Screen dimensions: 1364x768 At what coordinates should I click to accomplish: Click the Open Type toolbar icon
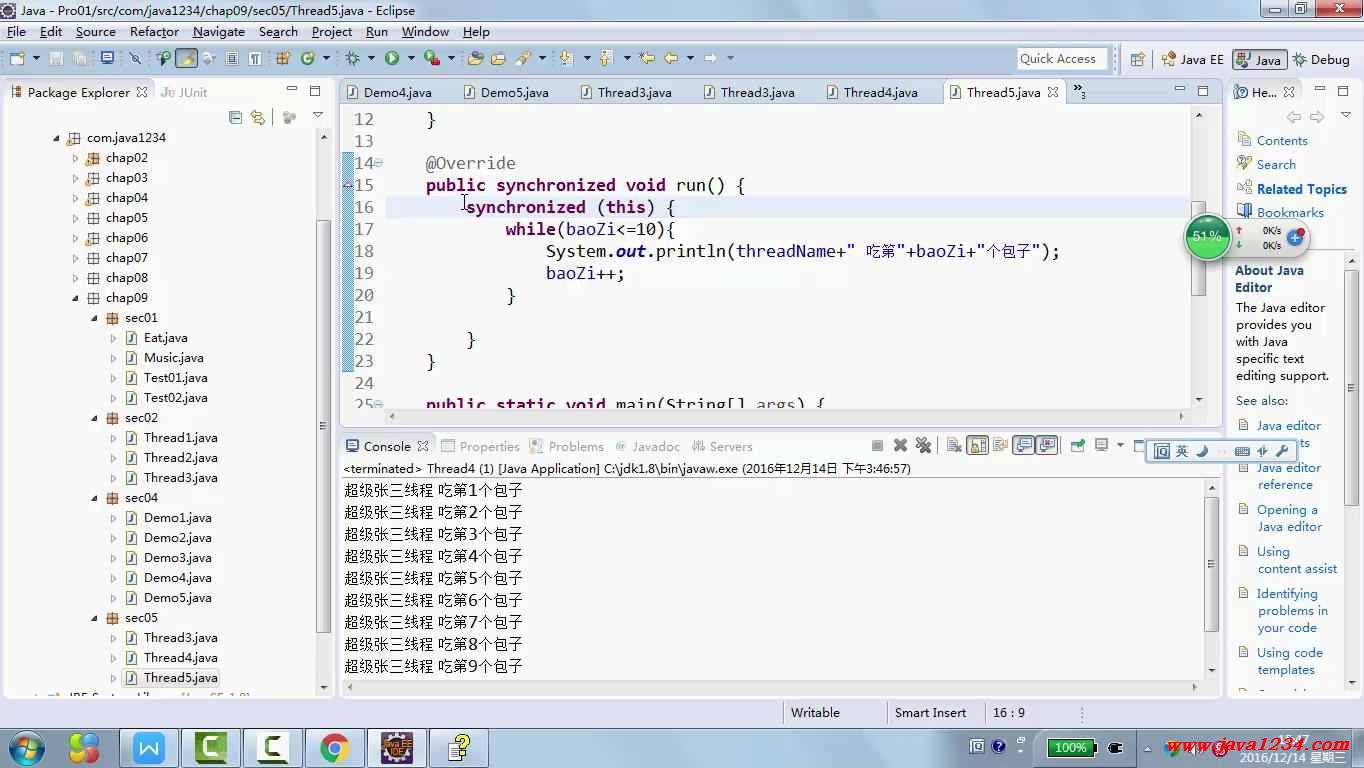pos(475,59)
